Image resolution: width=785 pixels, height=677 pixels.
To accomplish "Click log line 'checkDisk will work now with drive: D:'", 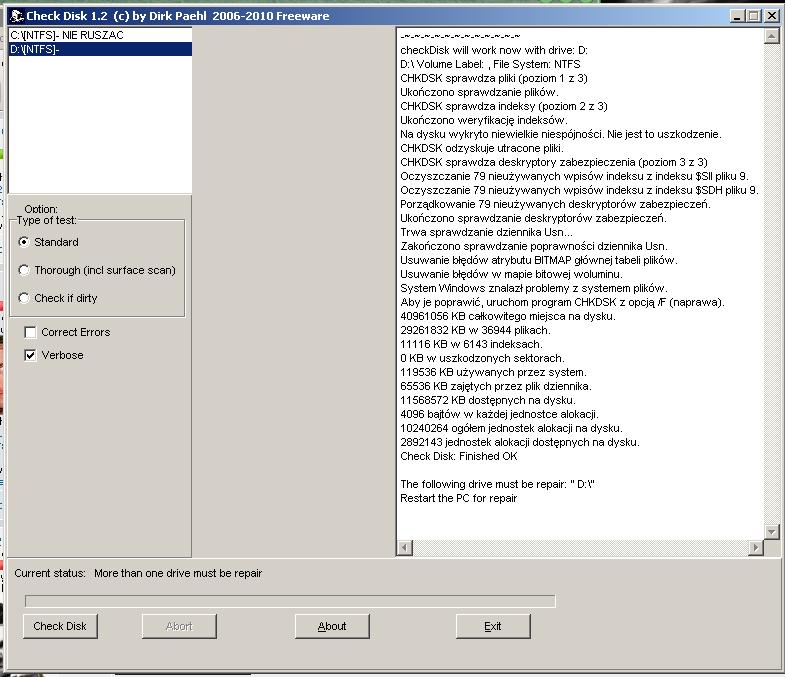I will coord(494,51).
